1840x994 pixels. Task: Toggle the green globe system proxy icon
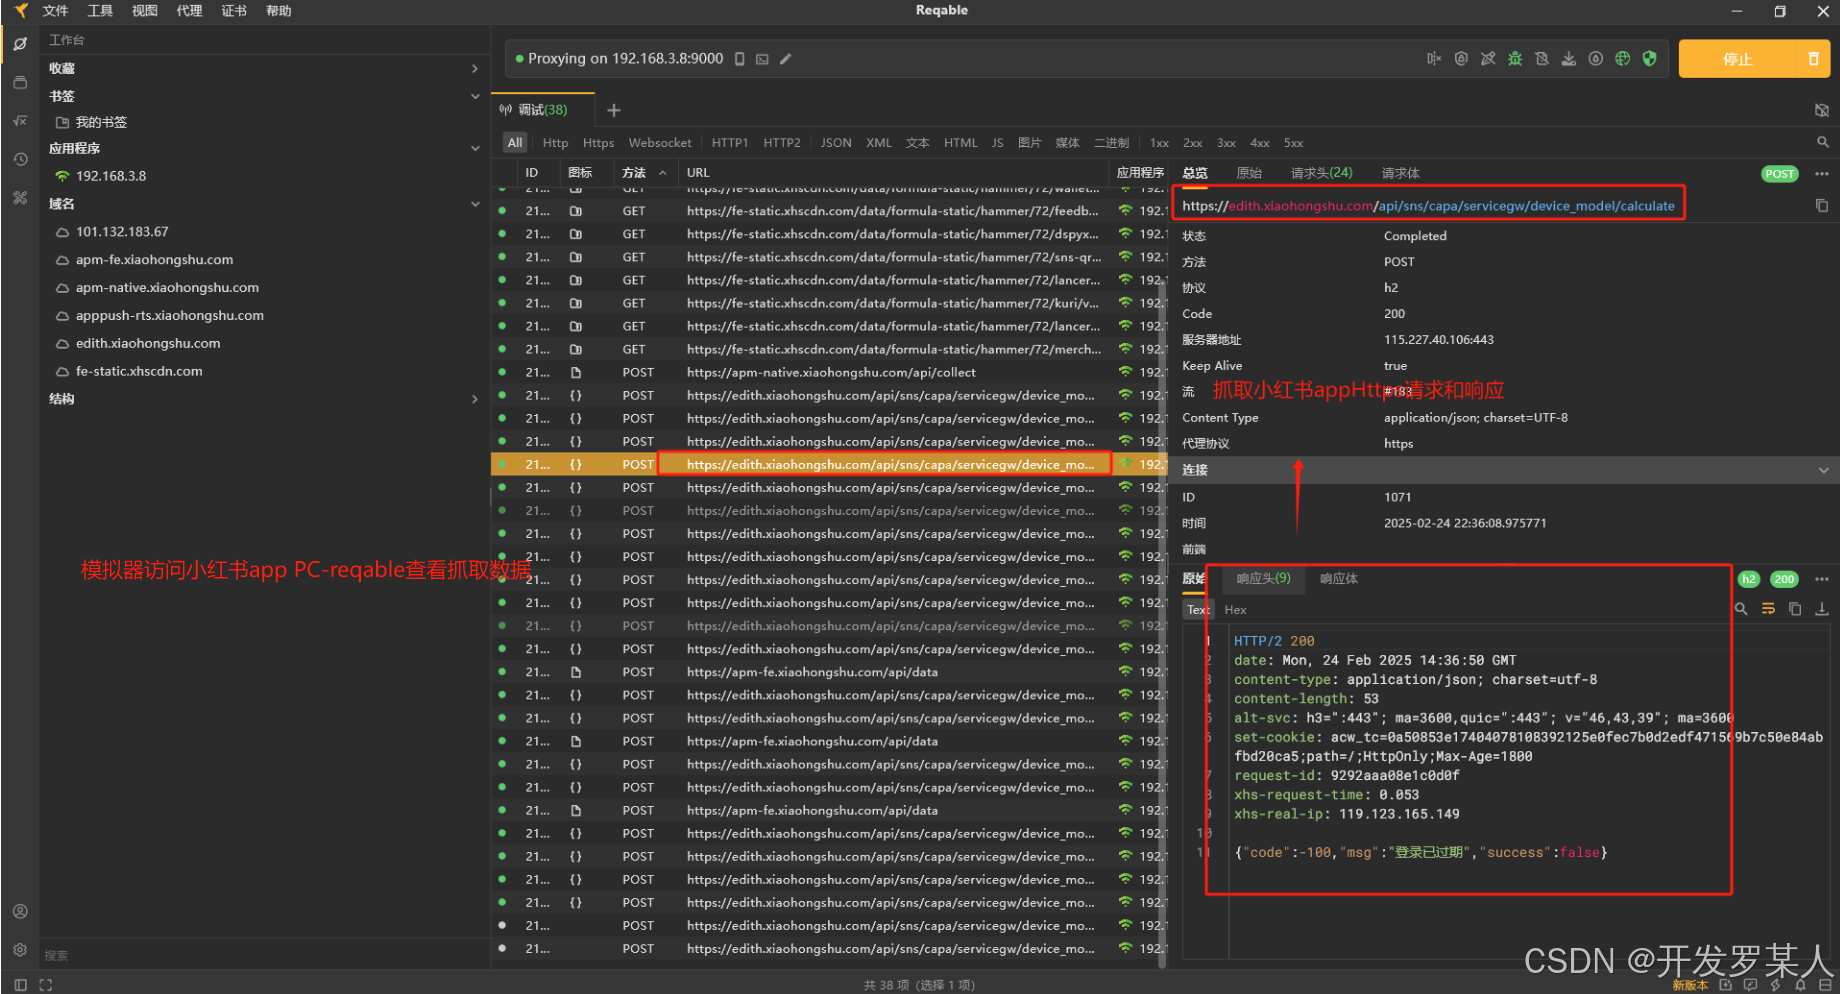[x=1623, y=59]
